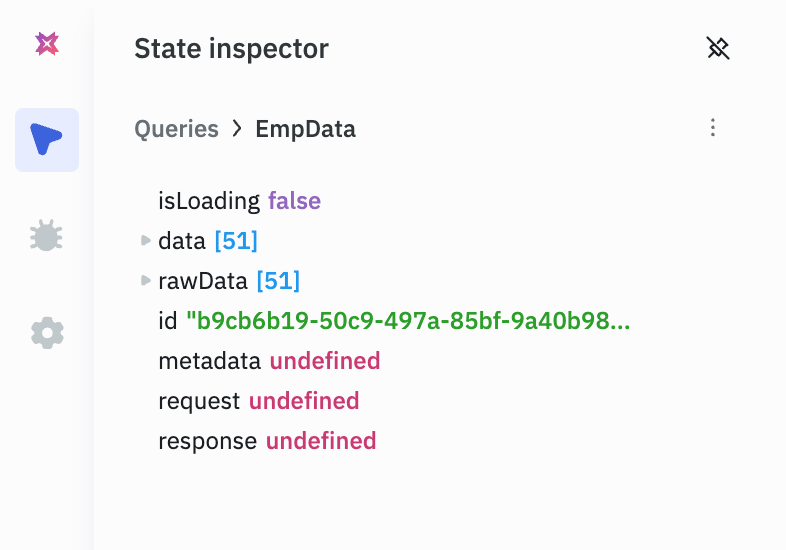Open the State inspector sidebar tab
Screen dimensions: 786x550
pos(47,139)
